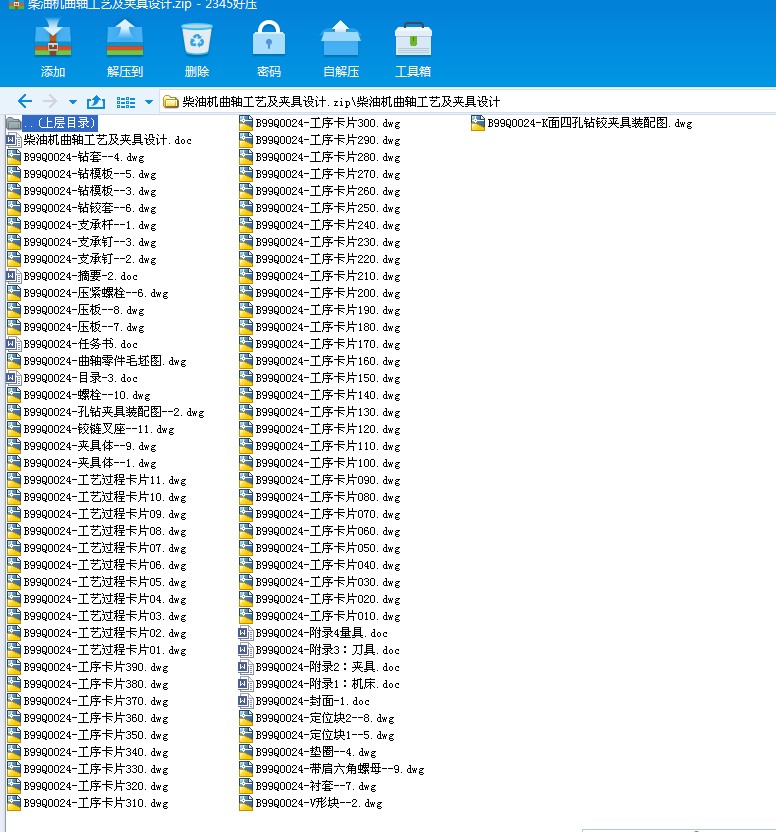
Task: Click the forward navigation arrow
Action: pos(50,101)
